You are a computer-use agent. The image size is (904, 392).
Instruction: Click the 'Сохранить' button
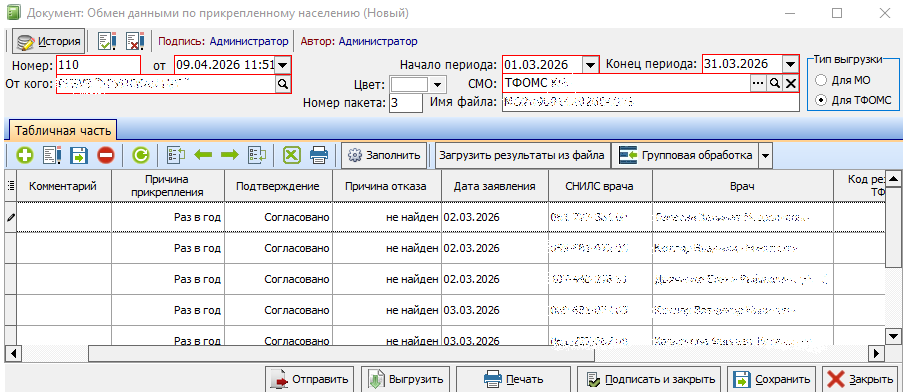771,379
